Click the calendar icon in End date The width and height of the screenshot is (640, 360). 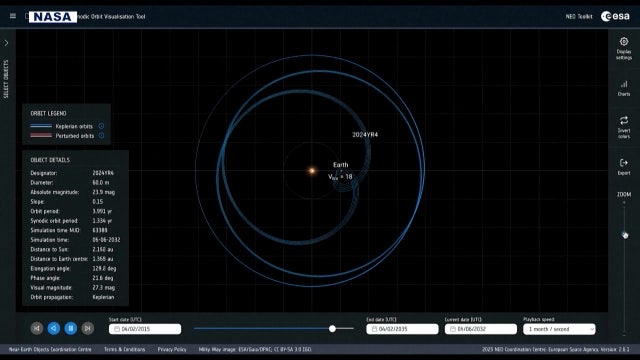coord(374,329)
